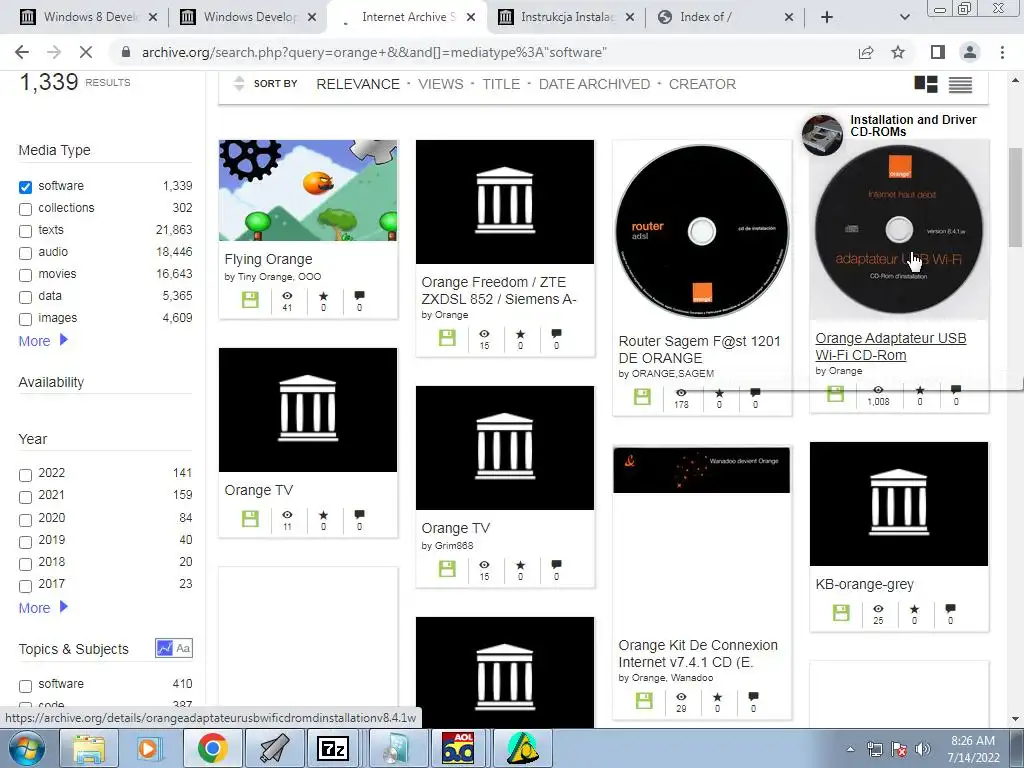Toggle sort order arrows beside SORT BY

[239, 84]
